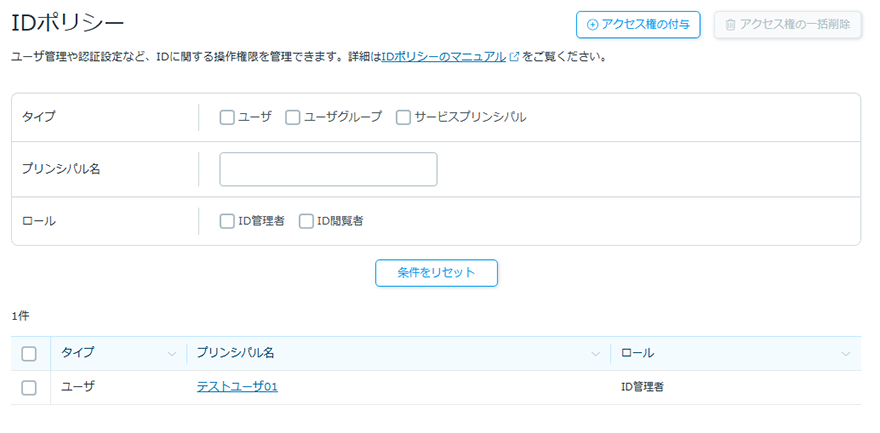Viewport: 880px width, 433px height.
Task: Expand the タイプ column dropdown arrow
Action: click(171, 354)
